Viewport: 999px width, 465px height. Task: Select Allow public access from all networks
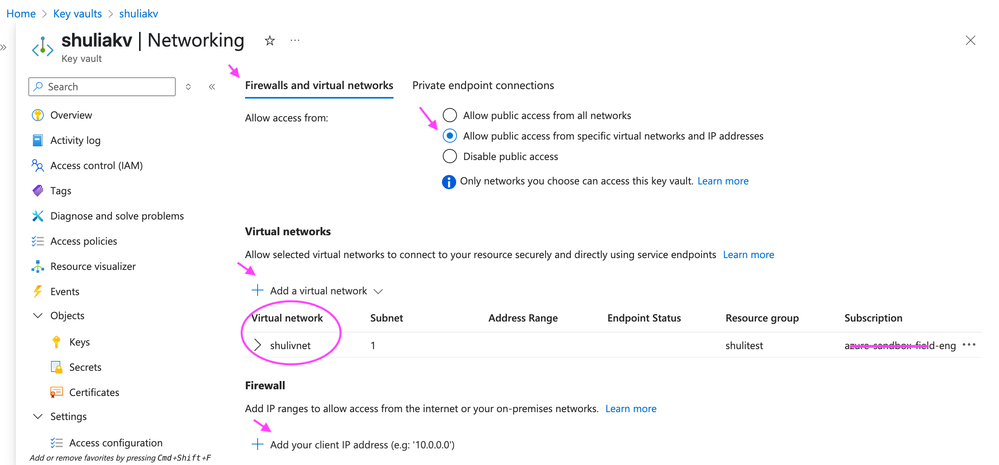click(450, 115)
